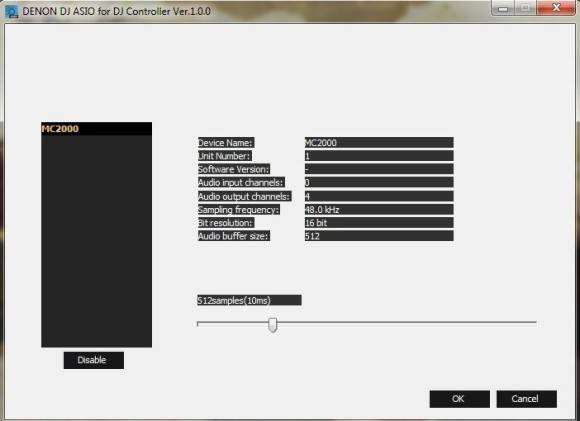
Task: Click slider track left of the thumb
Action: coord(233,324)
